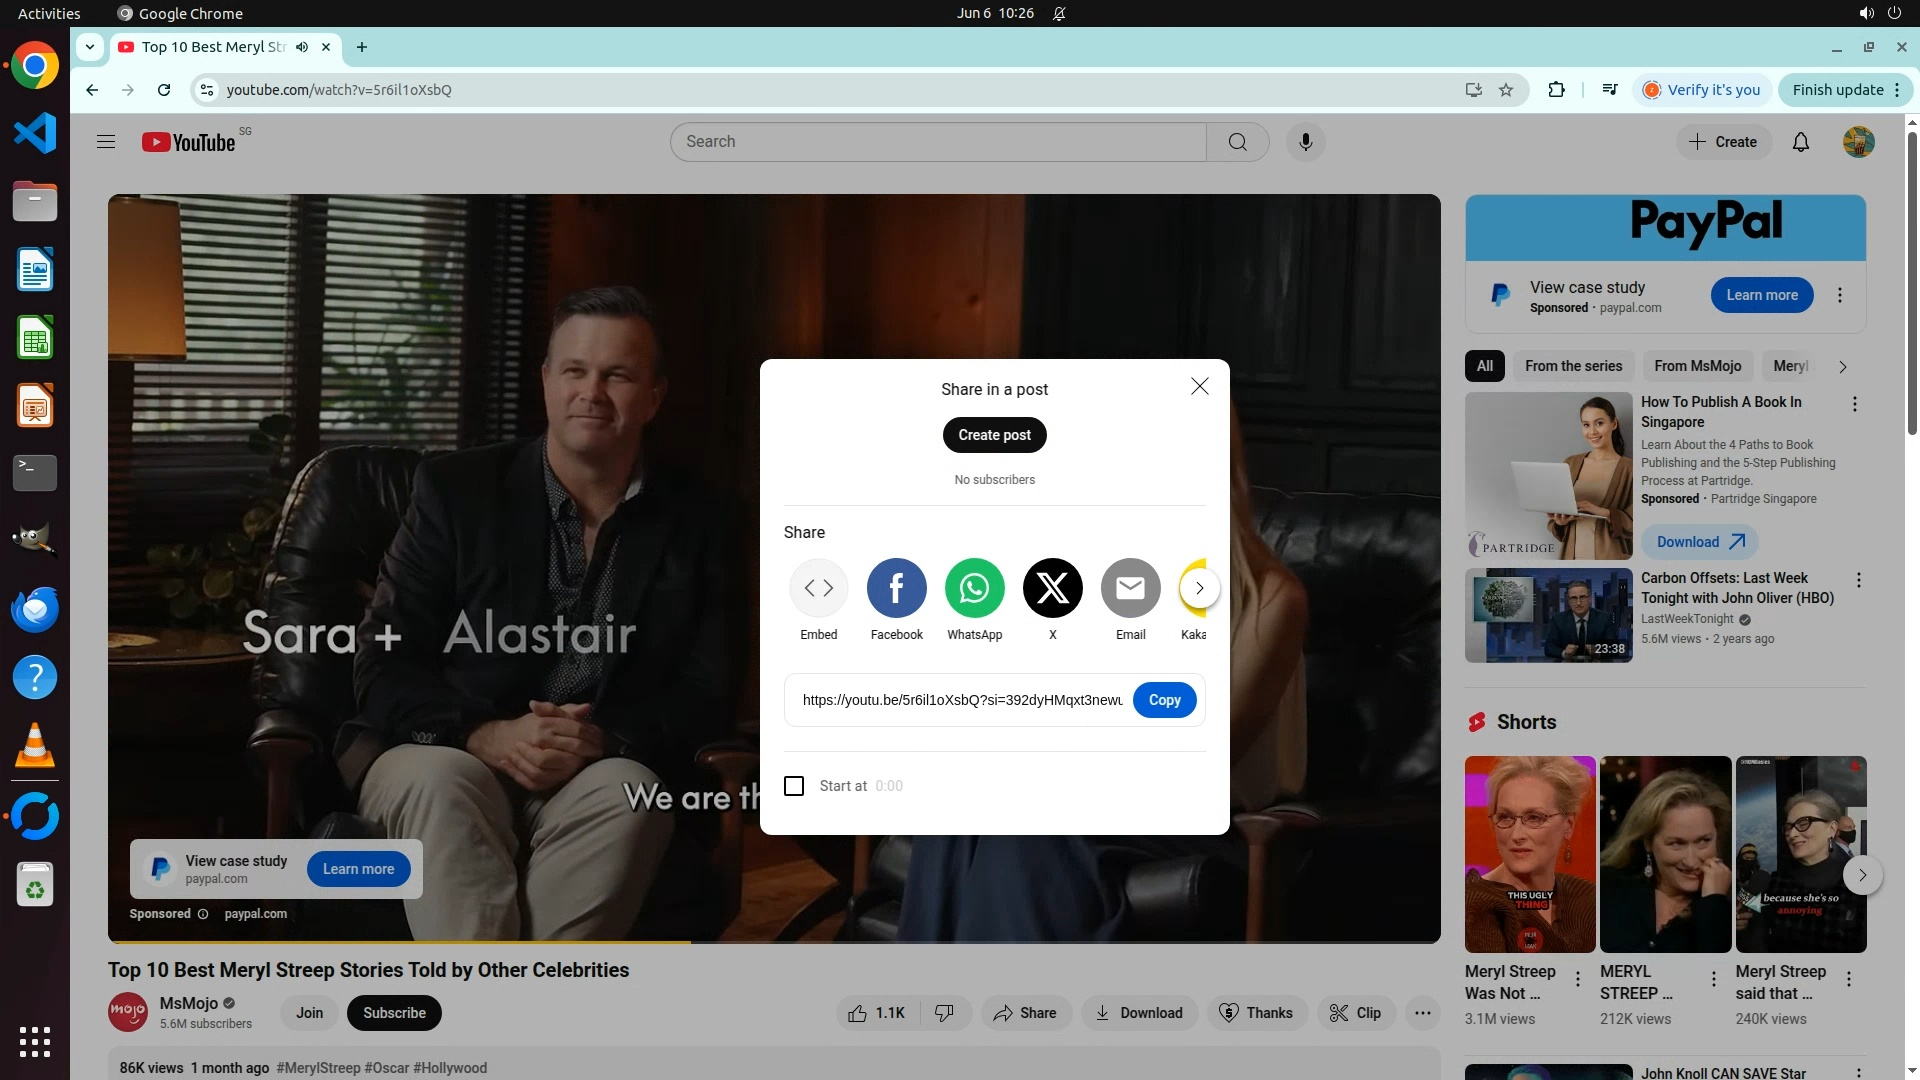The width and height of the screenshot is (1920, 1080).
Task: Show more share options arrow
Action: tap(1199, 588)
